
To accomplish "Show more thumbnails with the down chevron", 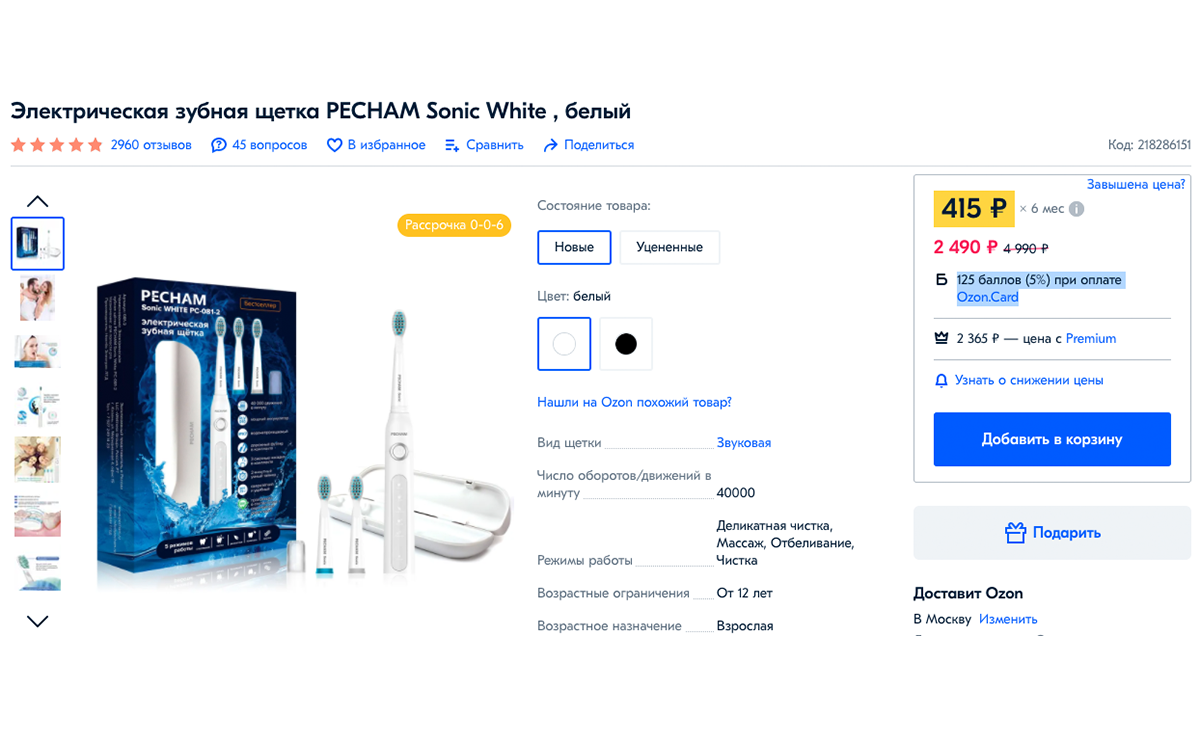I will 37,621.
